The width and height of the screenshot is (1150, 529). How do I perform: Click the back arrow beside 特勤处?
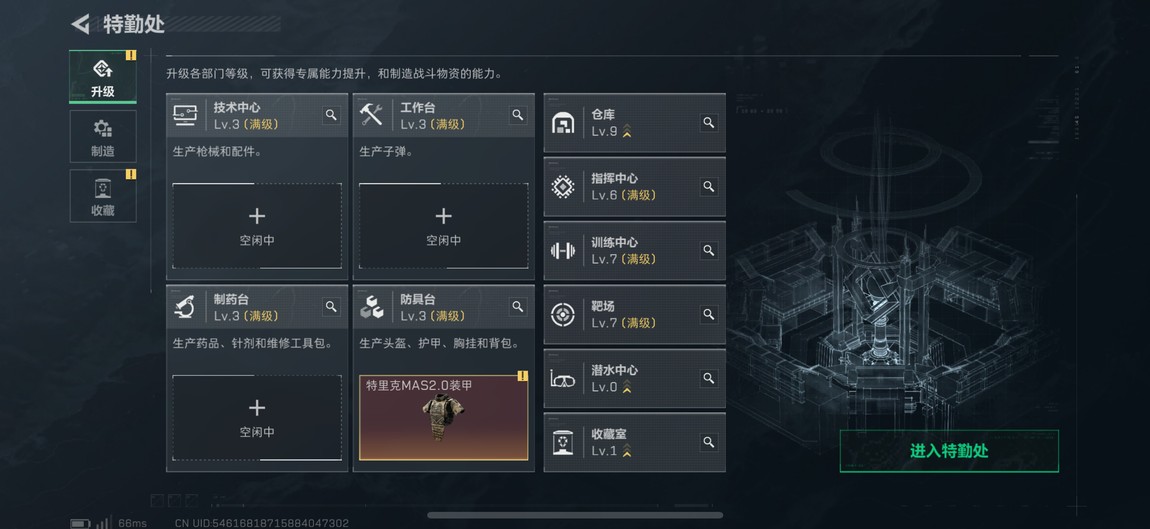[80, 23]
